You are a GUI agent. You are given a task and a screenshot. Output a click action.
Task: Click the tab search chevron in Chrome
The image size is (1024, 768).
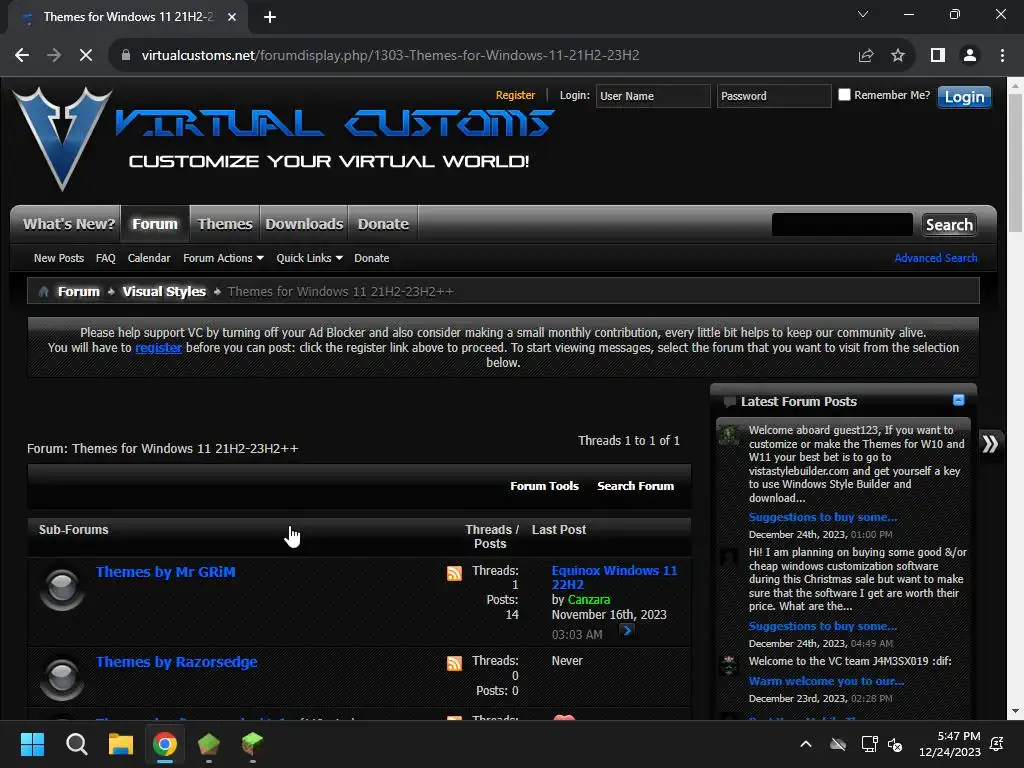click(x=863, y=14)
